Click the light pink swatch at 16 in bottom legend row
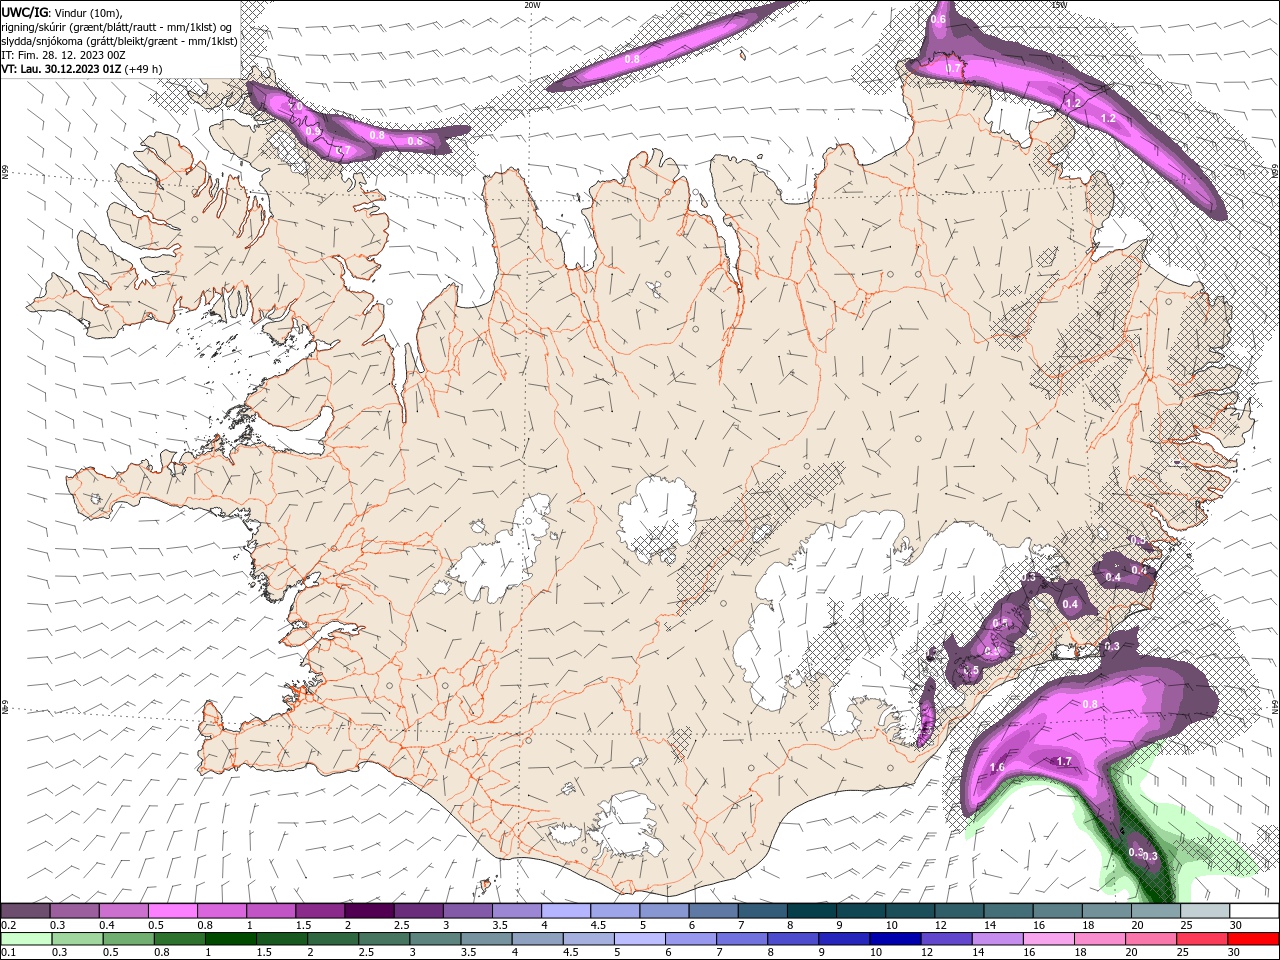This screenshot has height=960, width=1280. coord(1048,939)
